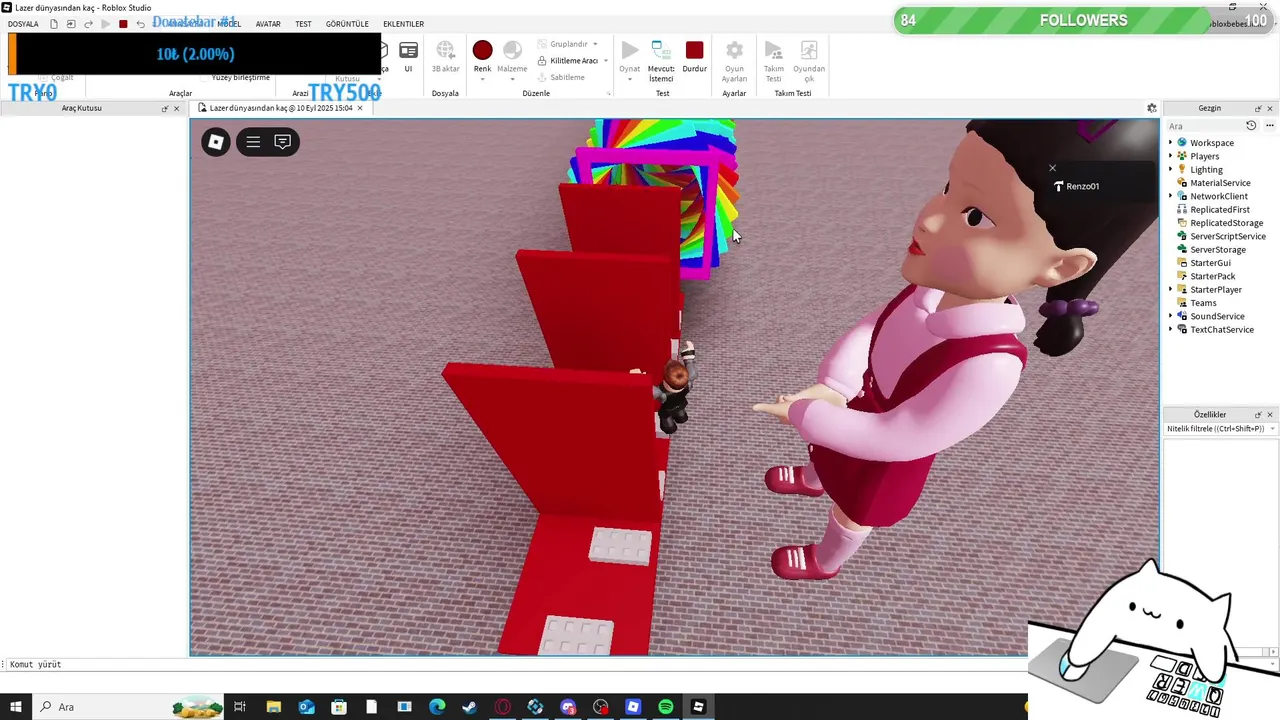Click the Oyundan çık icon
This screenshot has height=720, width=1280.
[809, 50]
